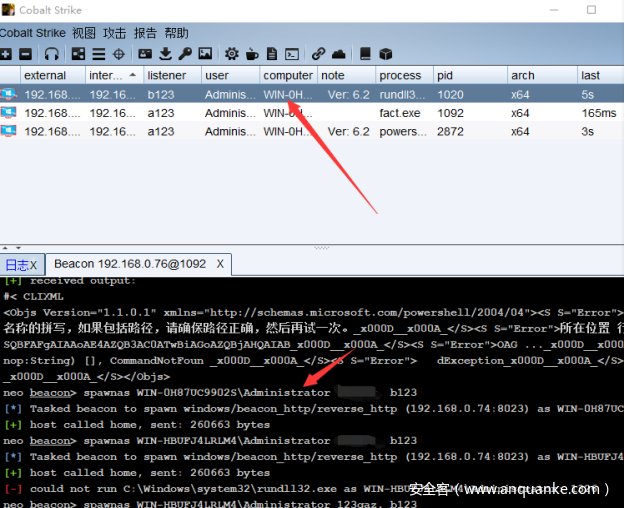Select beacon row with pid 1020
This screenshot has width=625, height=508.
click(312, 95)
